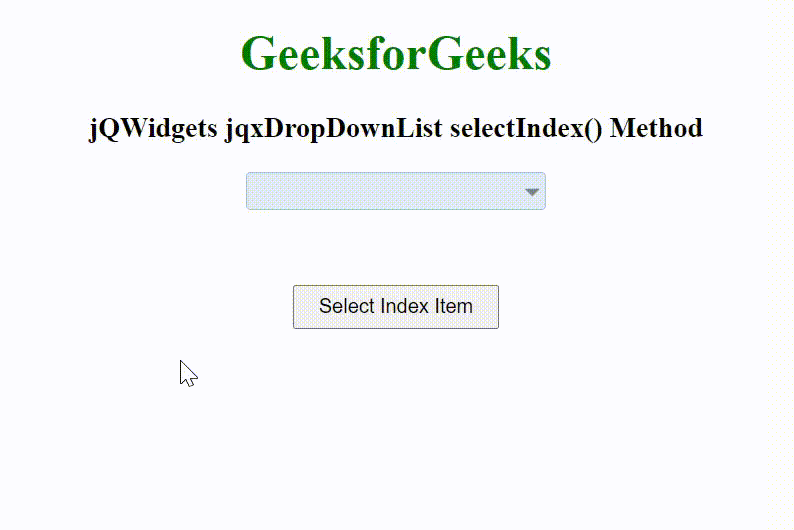Click the dropdown arrow icon
This screenshot has width=794, height=530.
click(532, 192)
